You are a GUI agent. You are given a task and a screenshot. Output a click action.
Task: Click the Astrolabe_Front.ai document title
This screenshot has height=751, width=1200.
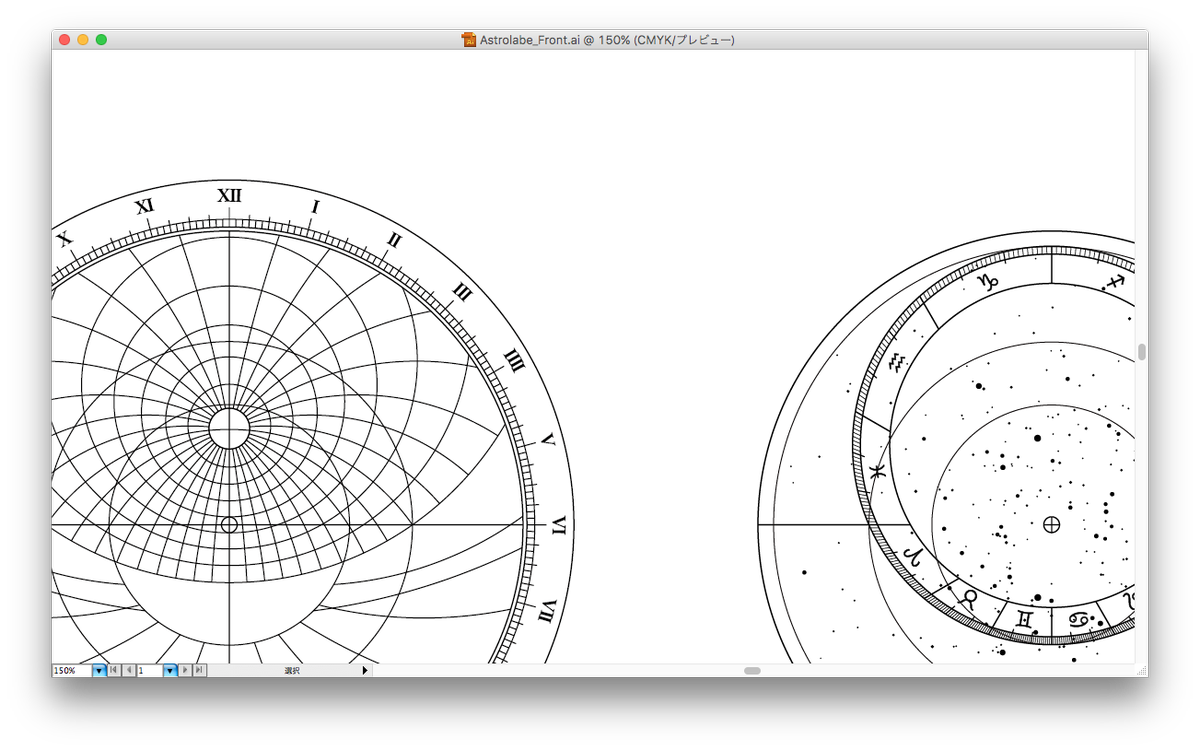(x=607, y=40)
